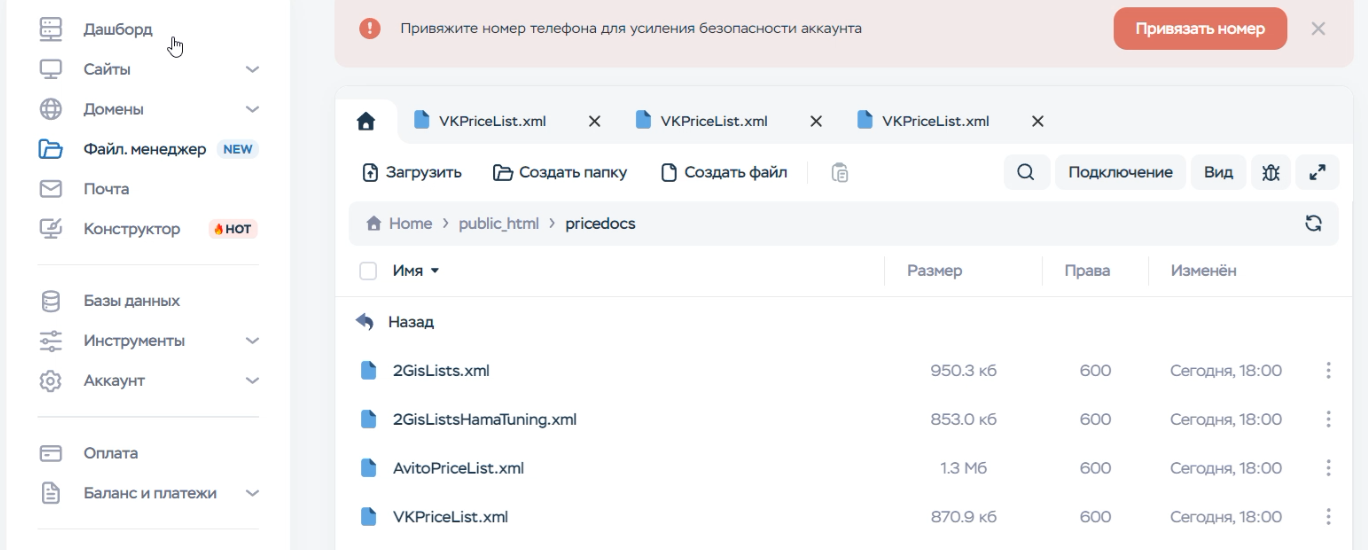Expand the Инструменты sidebar section
This screenshot has width=1368, height=550.
pos(252,341)
